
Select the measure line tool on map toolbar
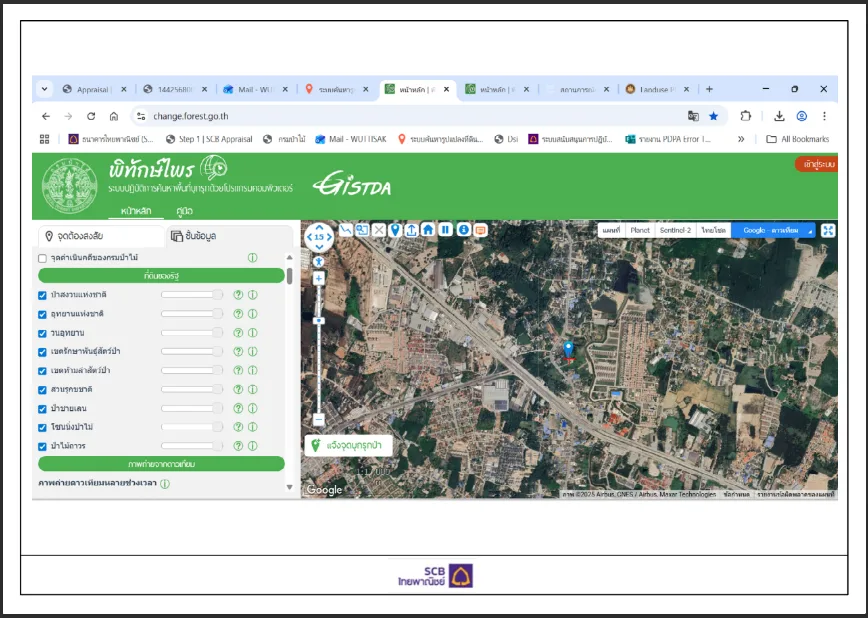coord(346,230)
